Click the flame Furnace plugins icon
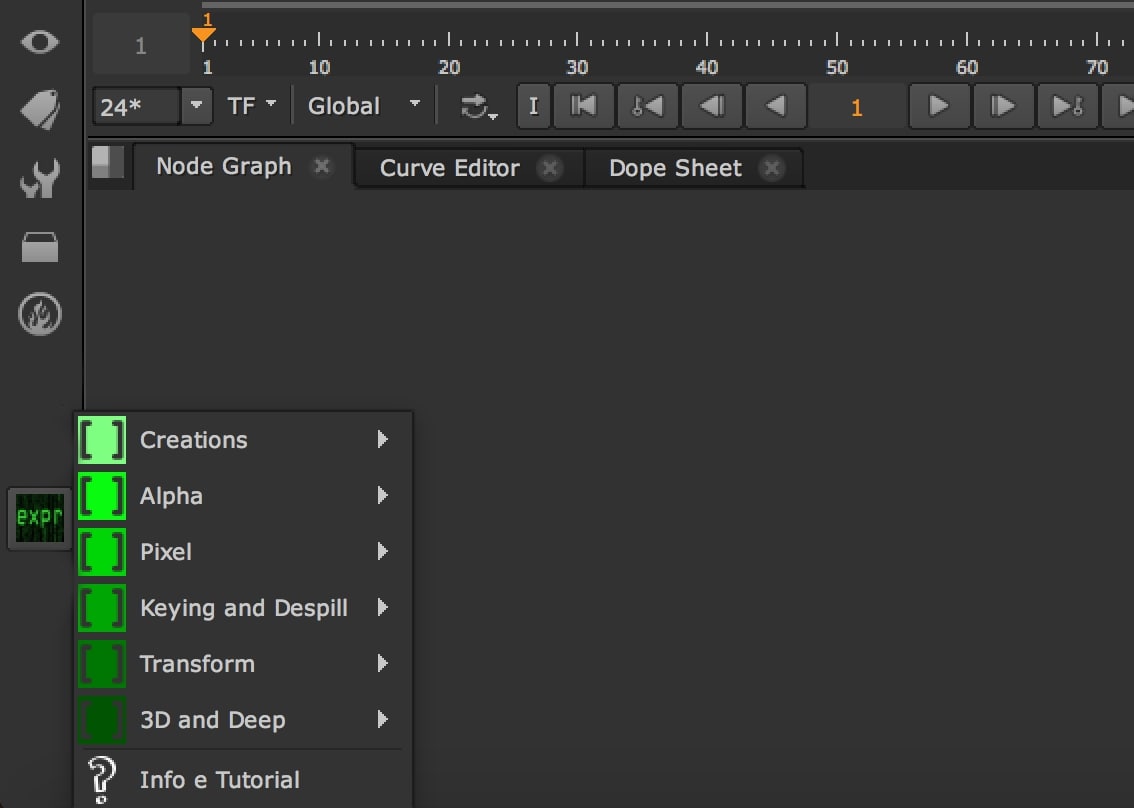Image resolution: width=1134 pixels, height=808 pixels. [40, 315]
